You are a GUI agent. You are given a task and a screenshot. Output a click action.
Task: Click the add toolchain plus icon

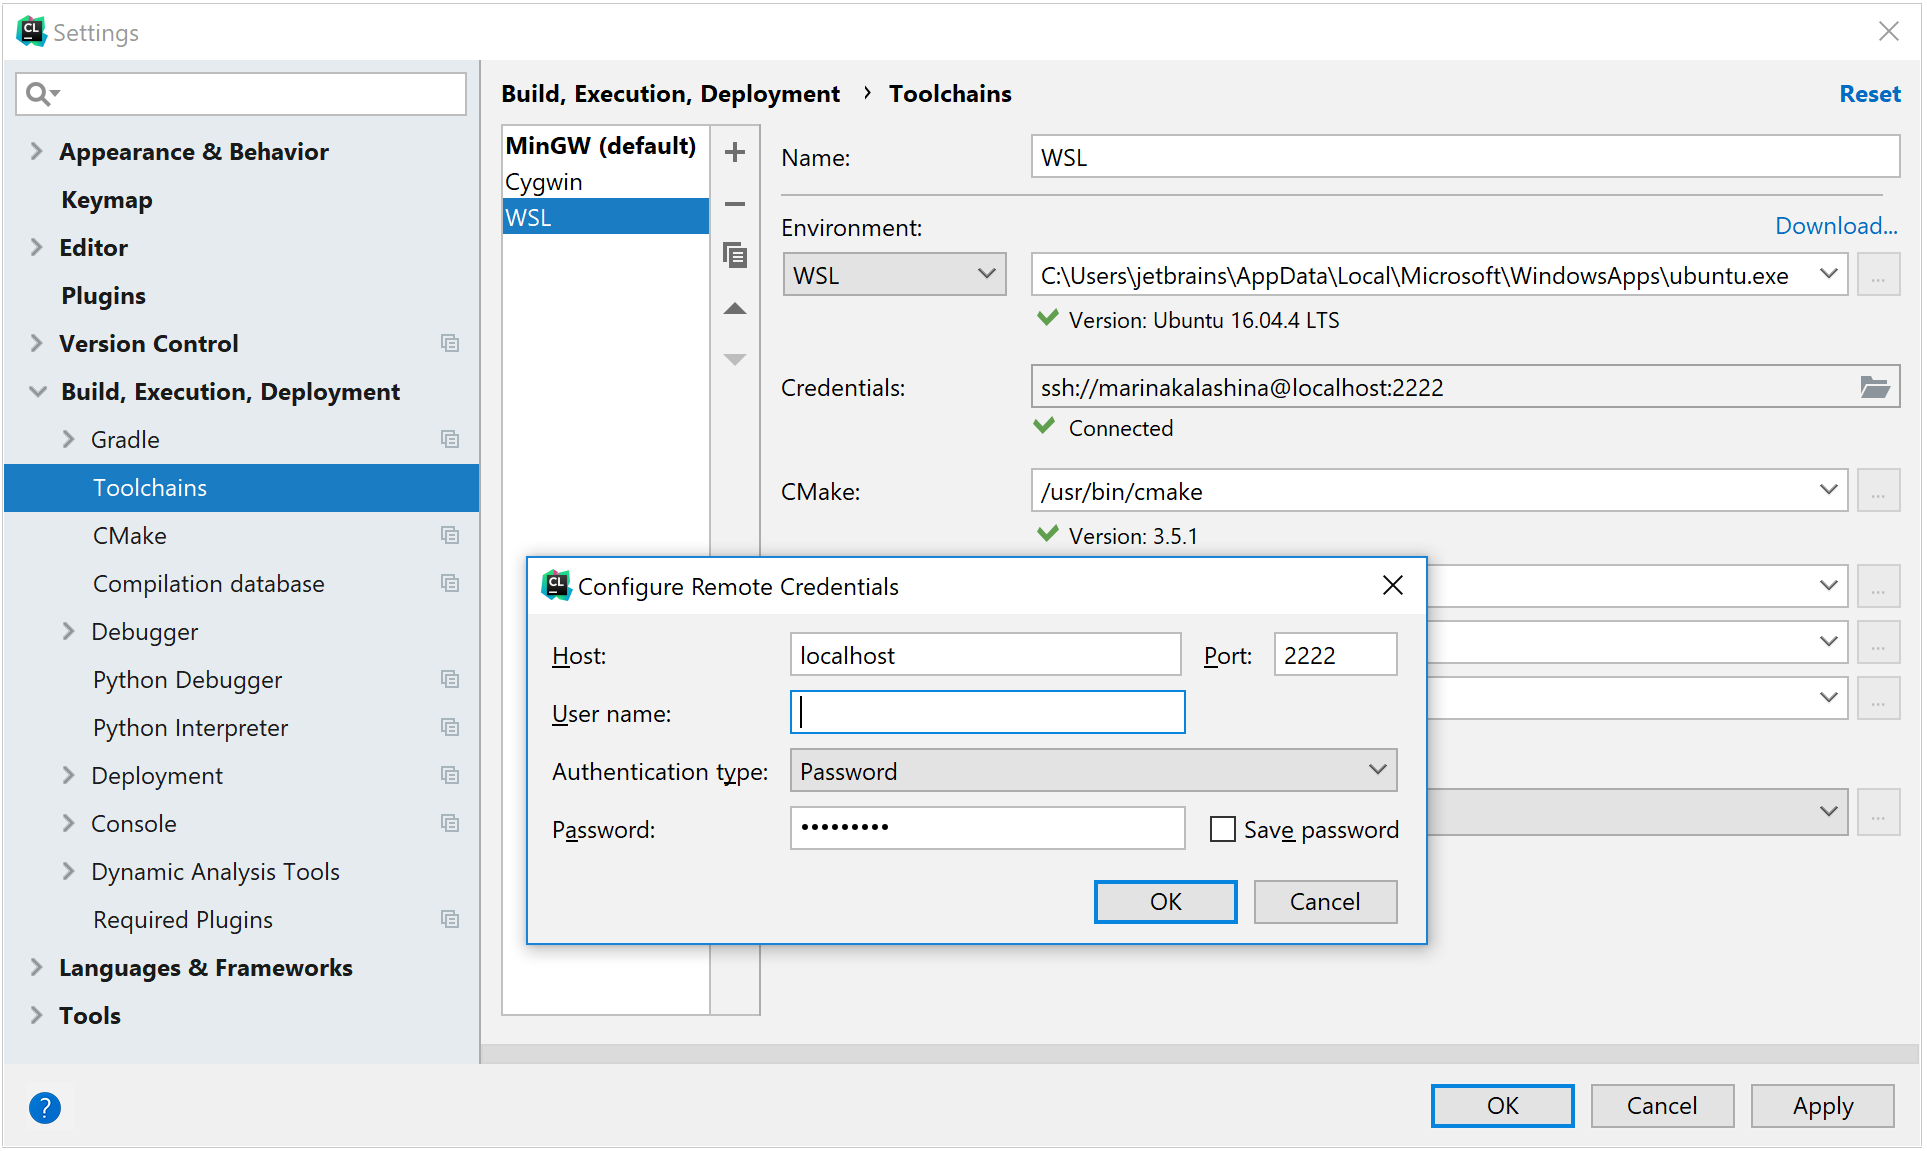pyautogui.click(x=735, y=152)
